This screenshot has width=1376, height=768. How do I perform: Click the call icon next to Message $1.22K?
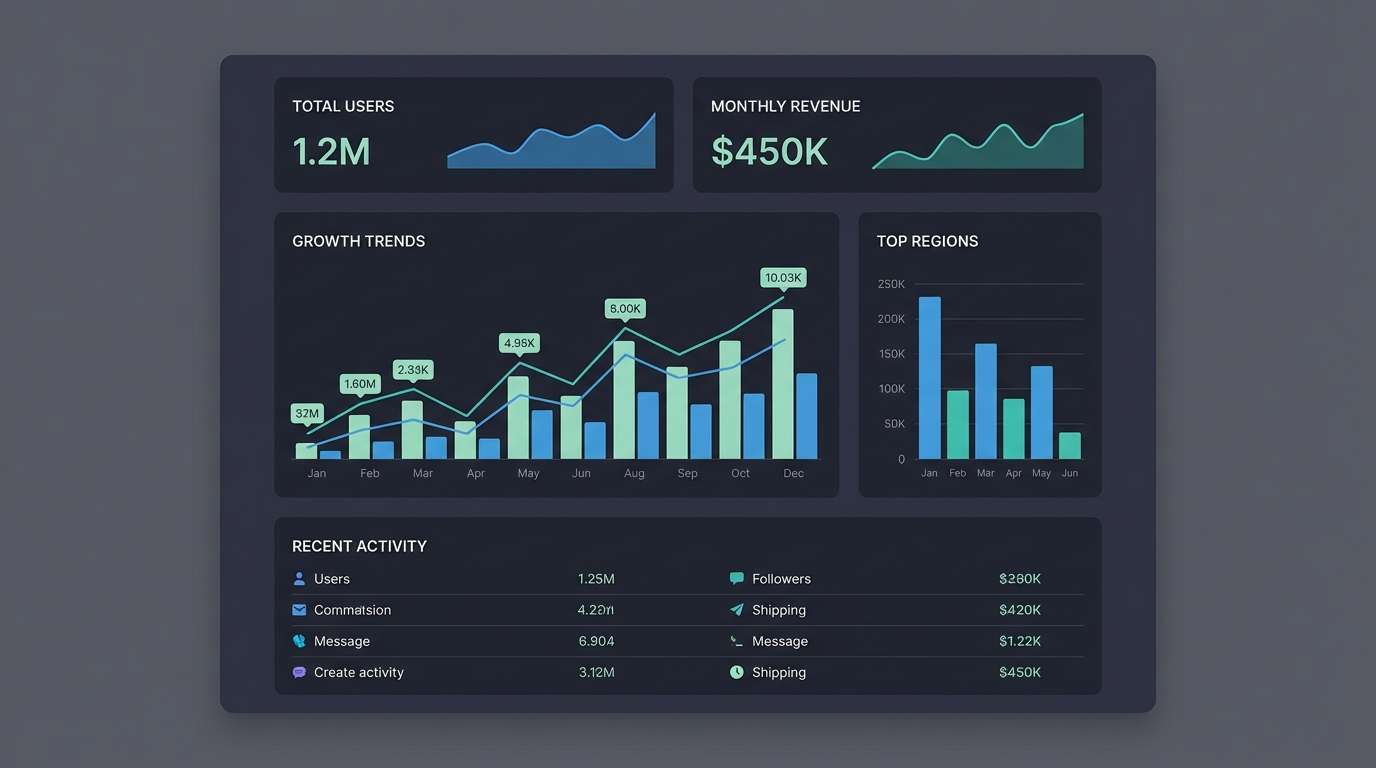[x=736, y=640]
